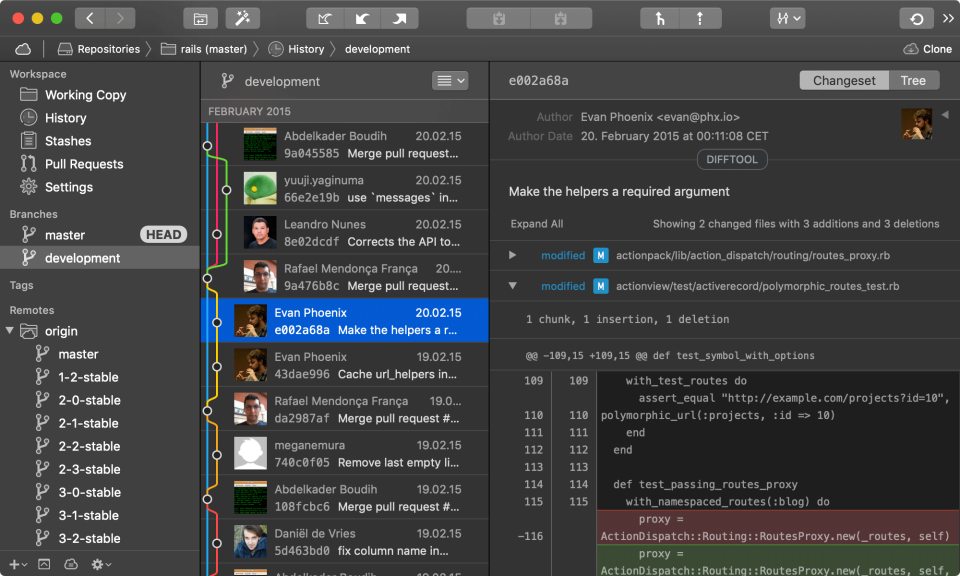The height and width of the screenshot is (576, 960).
Task: Open commit list view options dropdown
Action: click(450, 81)
